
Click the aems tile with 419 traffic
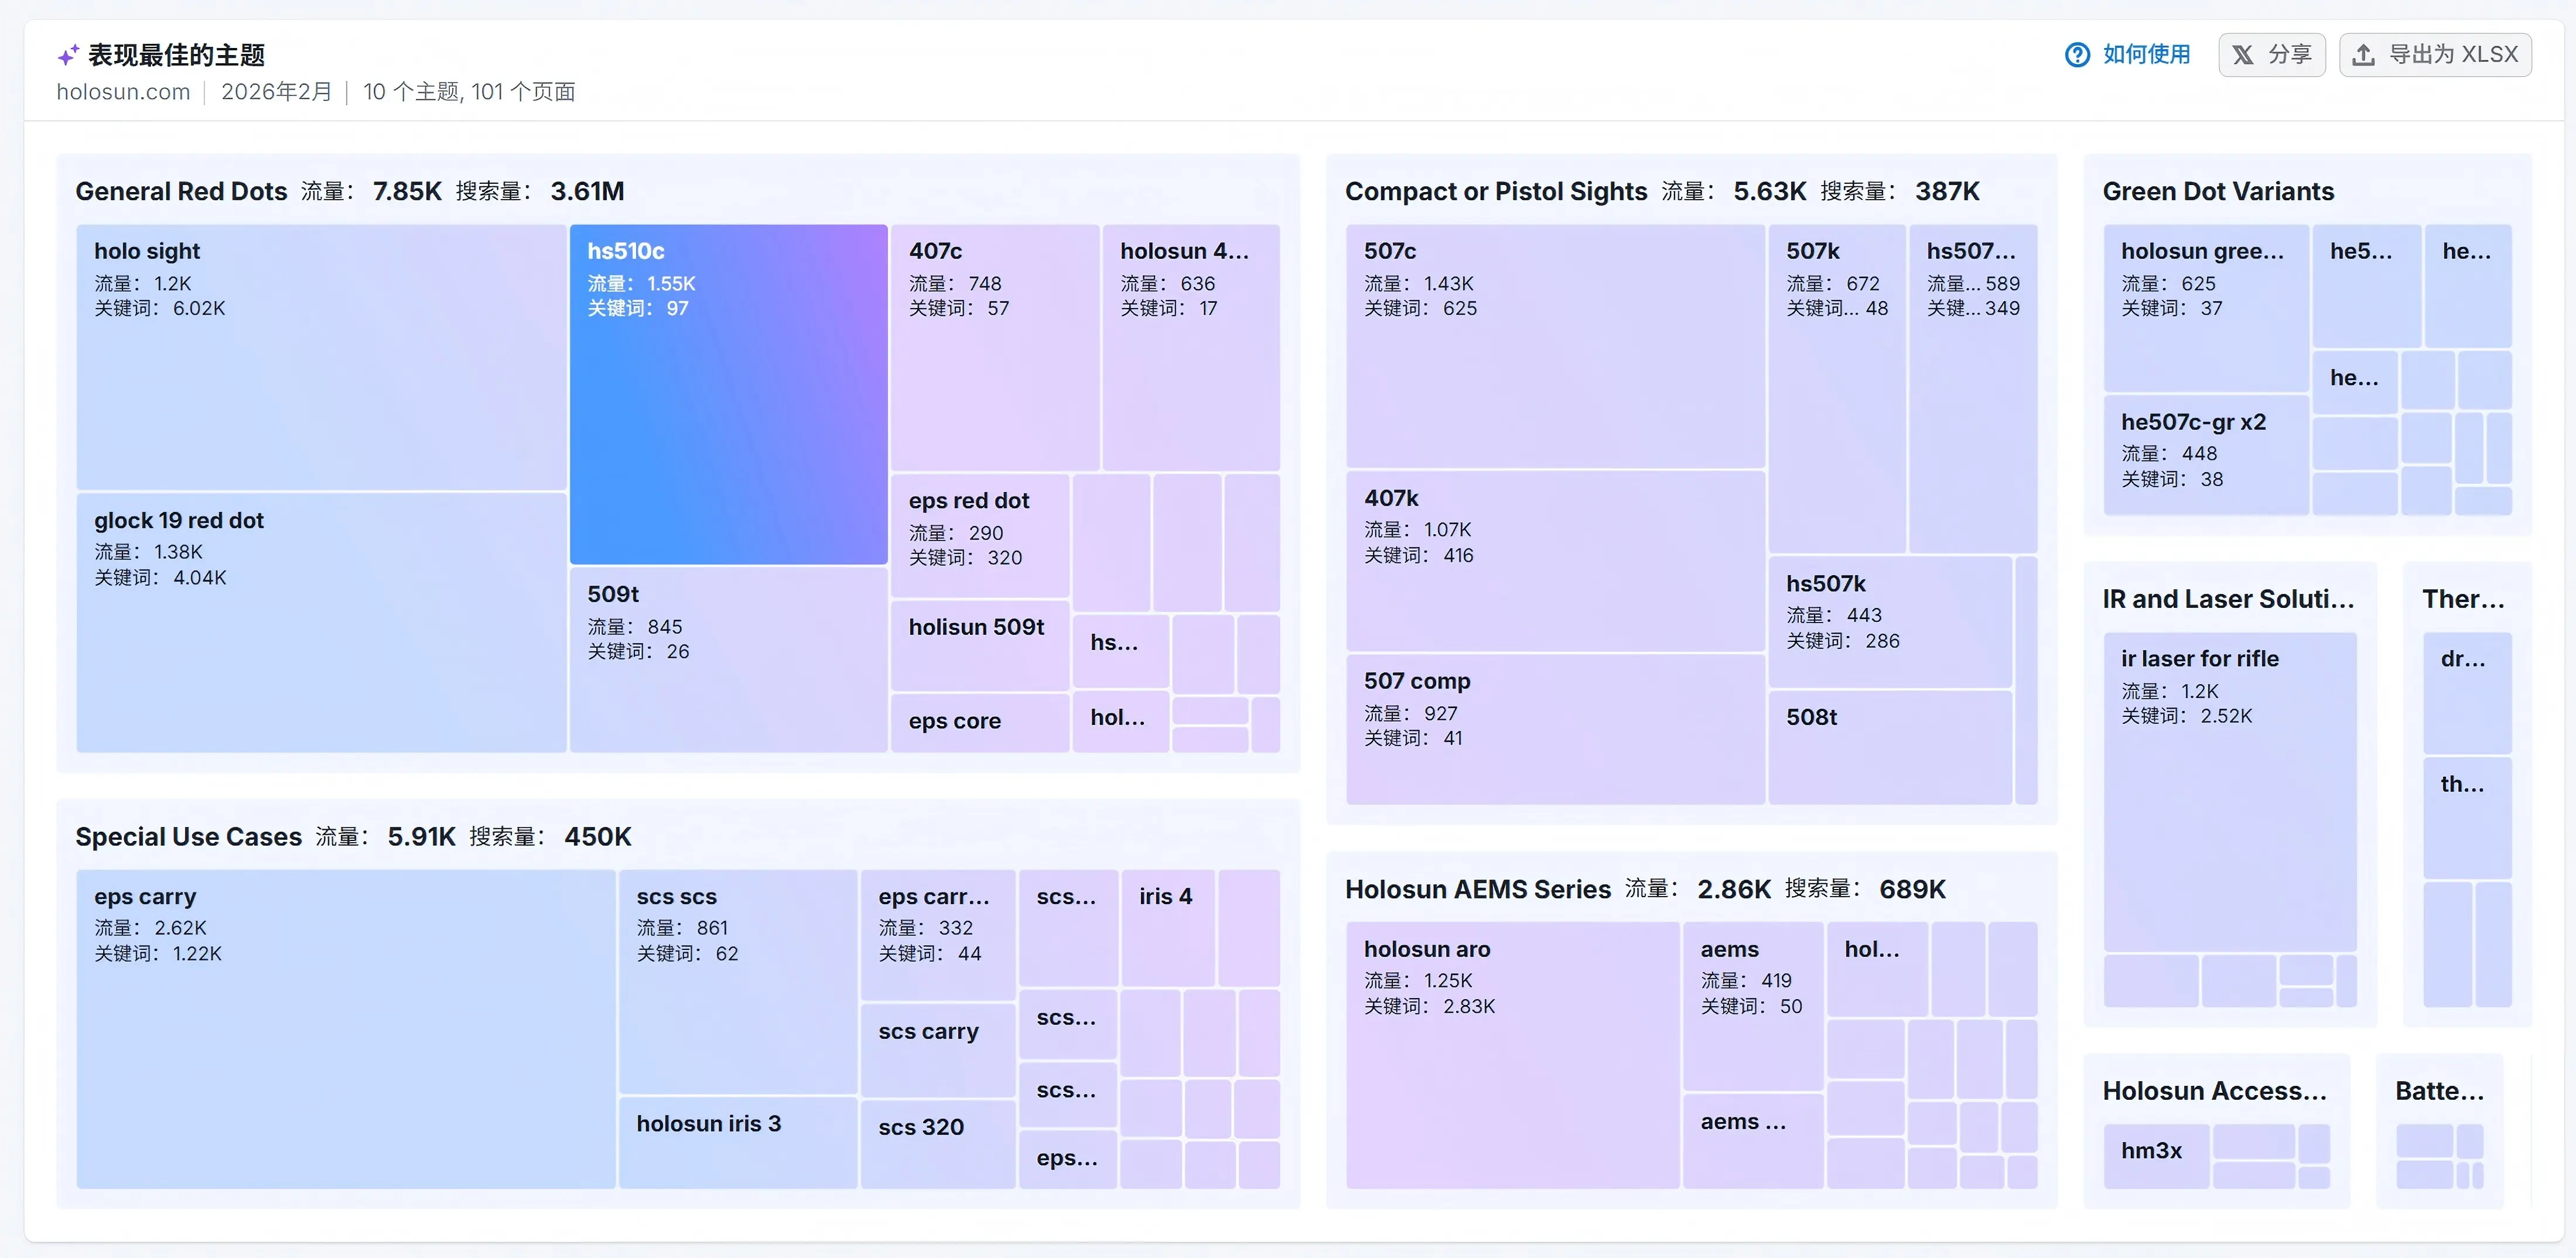(1753, 1006)
